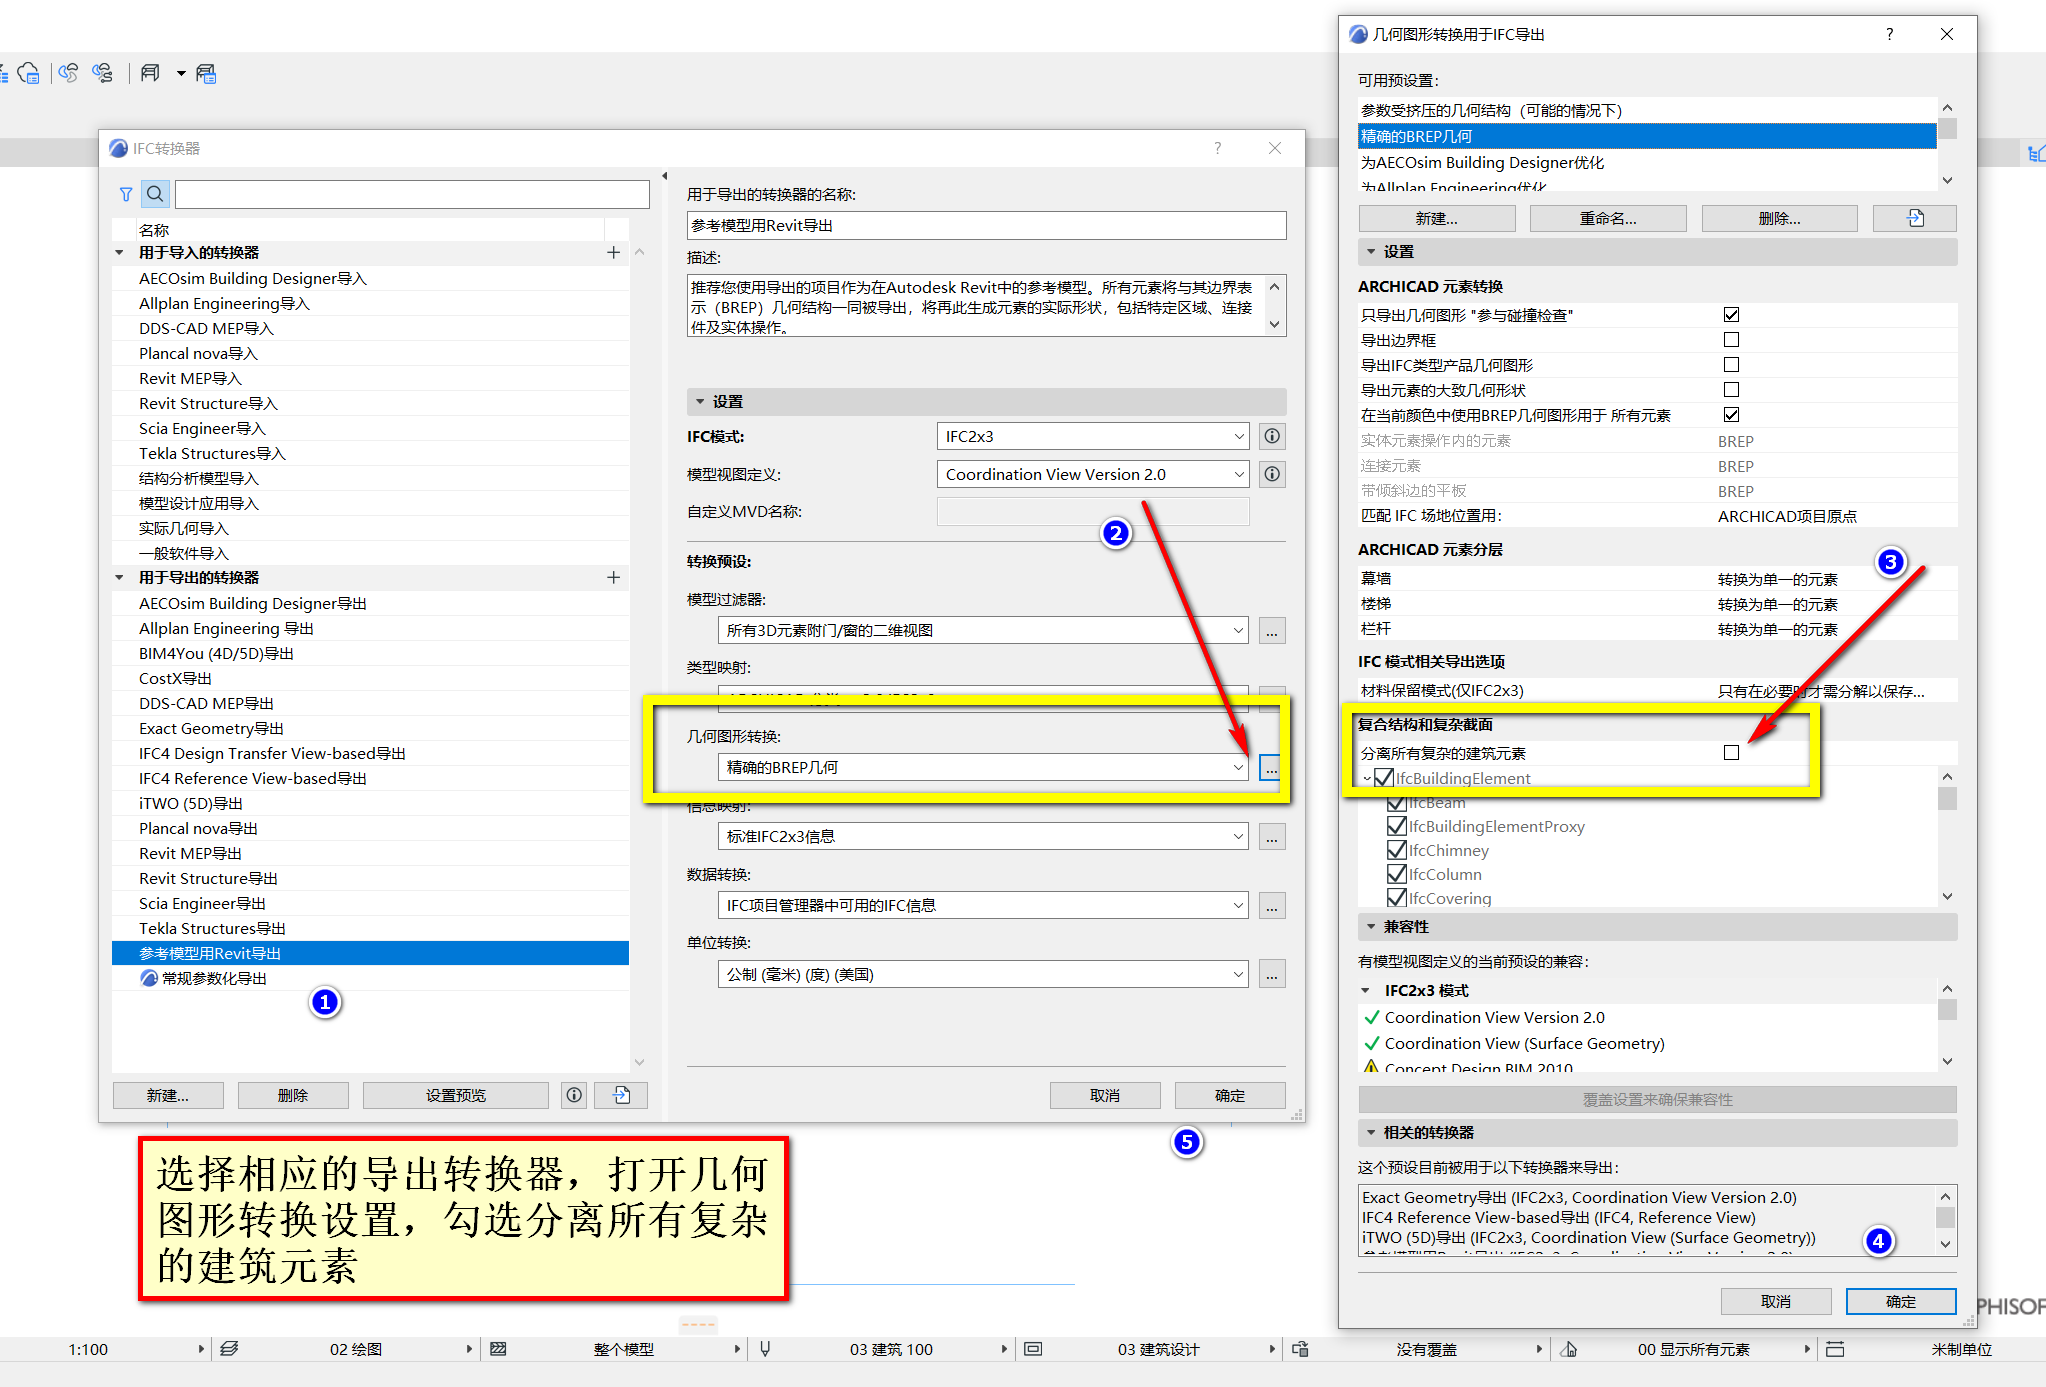This screenshot has width=2046, height=1387.
Task: Add new import translator with plus icon
Action: 613,253
